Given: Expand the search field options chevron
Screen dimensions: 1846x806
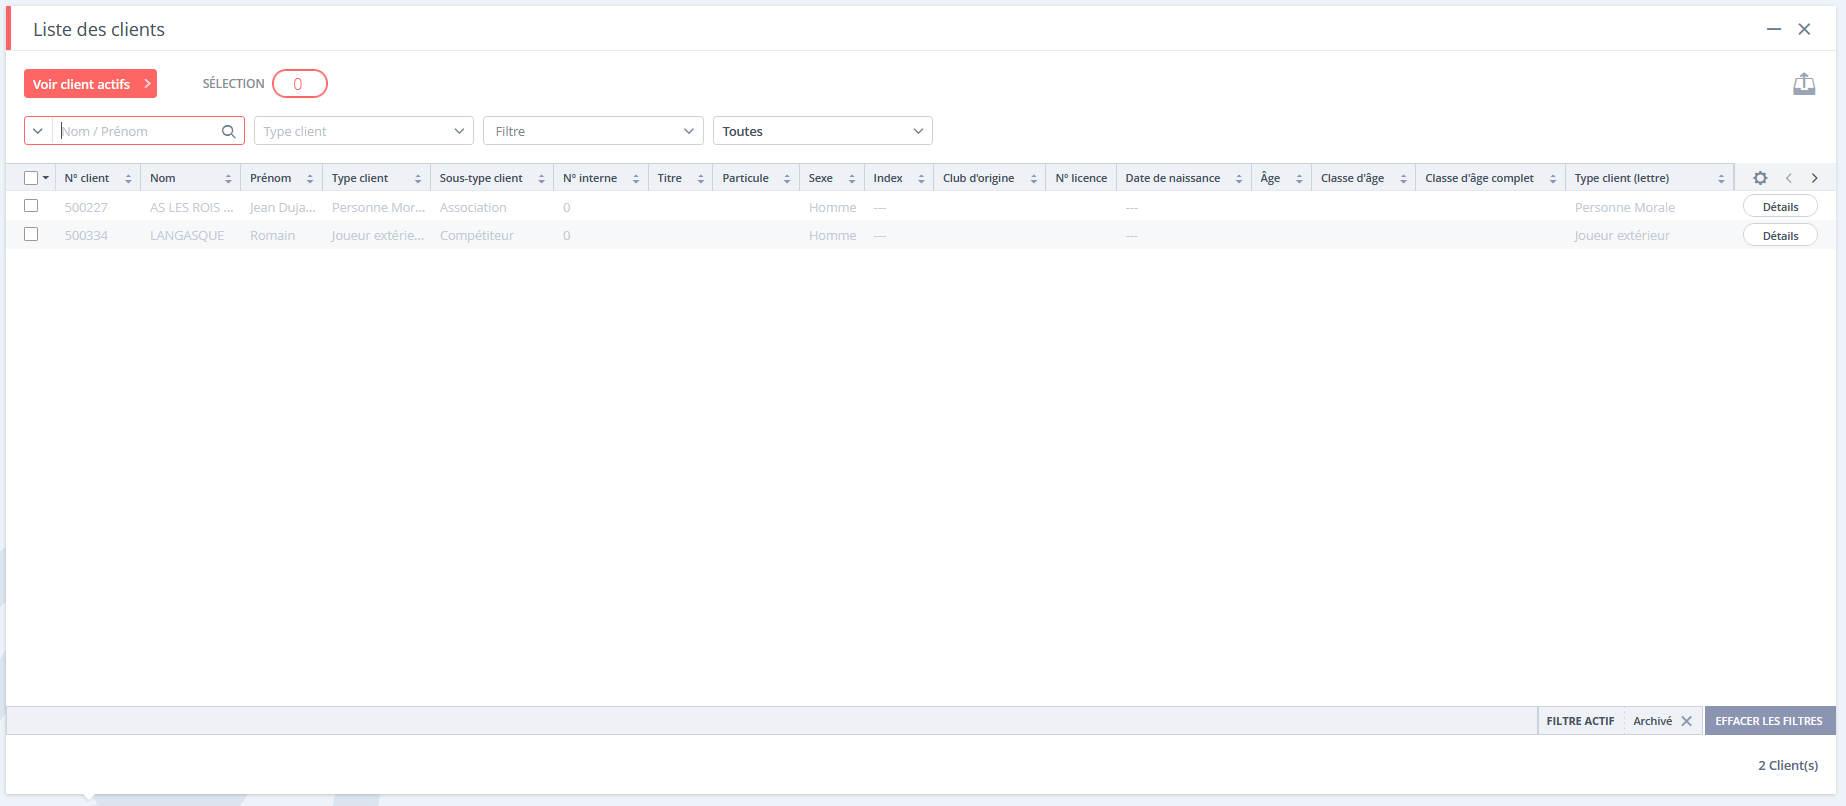Looking at the screenshot, I should pos(38,131).
